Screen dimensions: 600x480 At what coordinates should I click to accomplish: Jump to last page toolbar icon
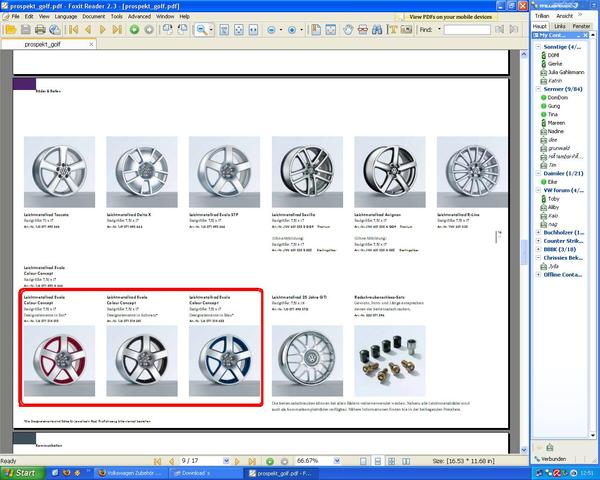tap(117, 29)
